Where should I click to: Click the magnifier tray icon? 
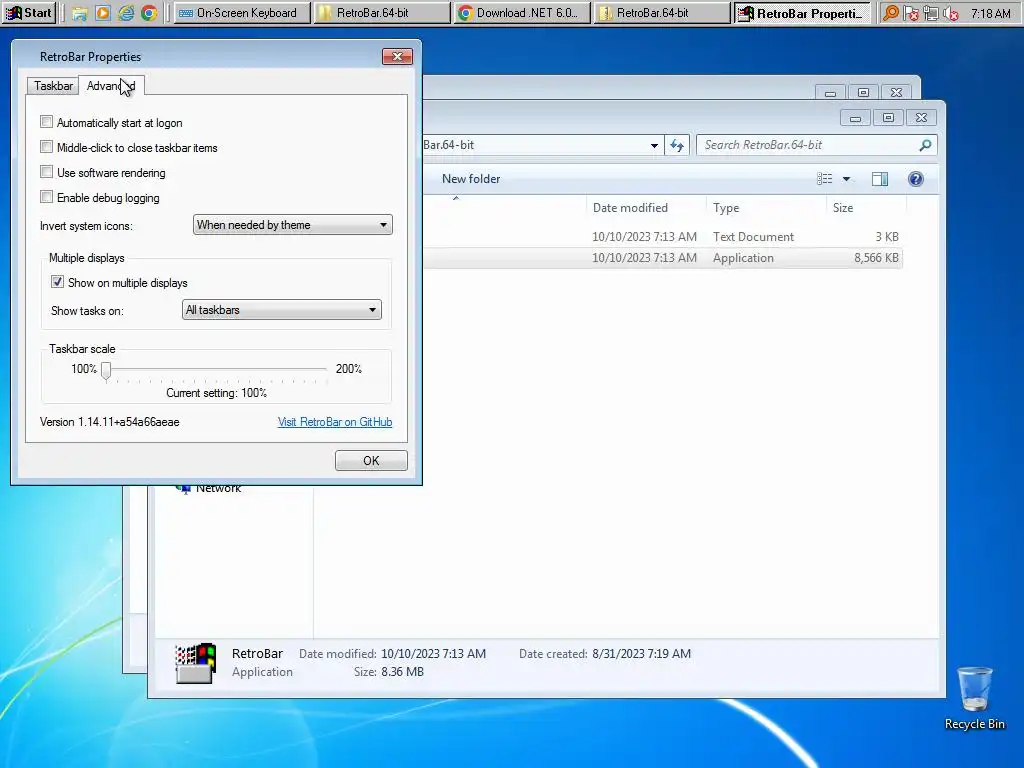pyautogui.click(x=891, y=13)
